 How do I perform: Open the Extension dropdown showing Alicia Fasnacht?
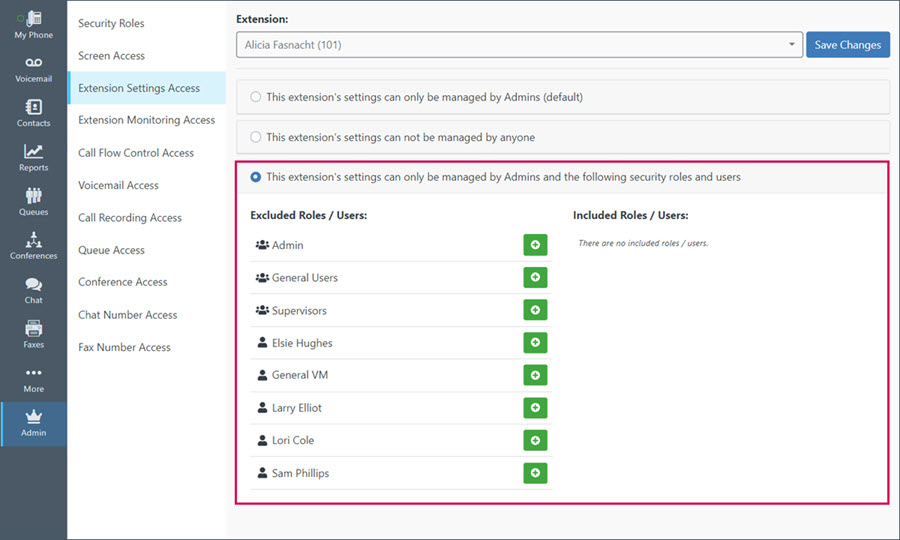(519, 45)
